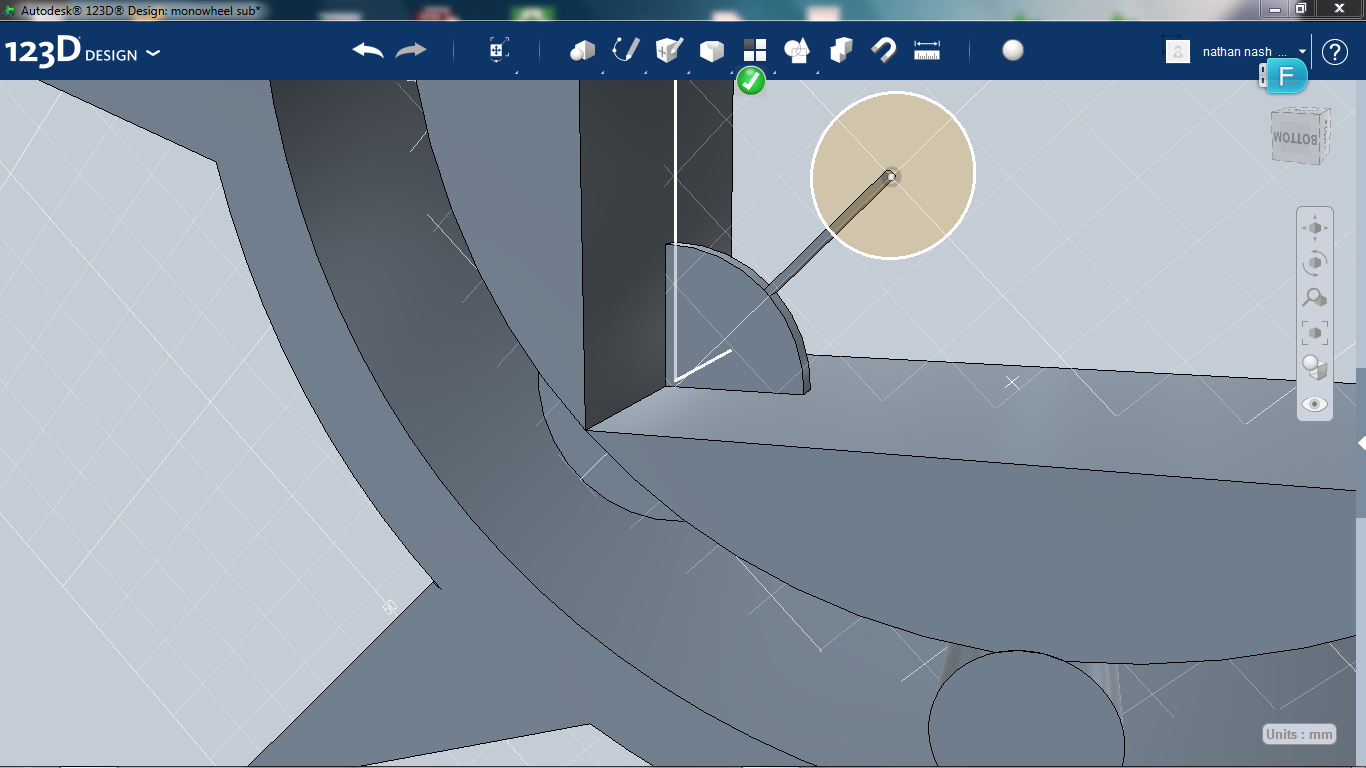Confirm with the green checkmark

tap(751, 81)
